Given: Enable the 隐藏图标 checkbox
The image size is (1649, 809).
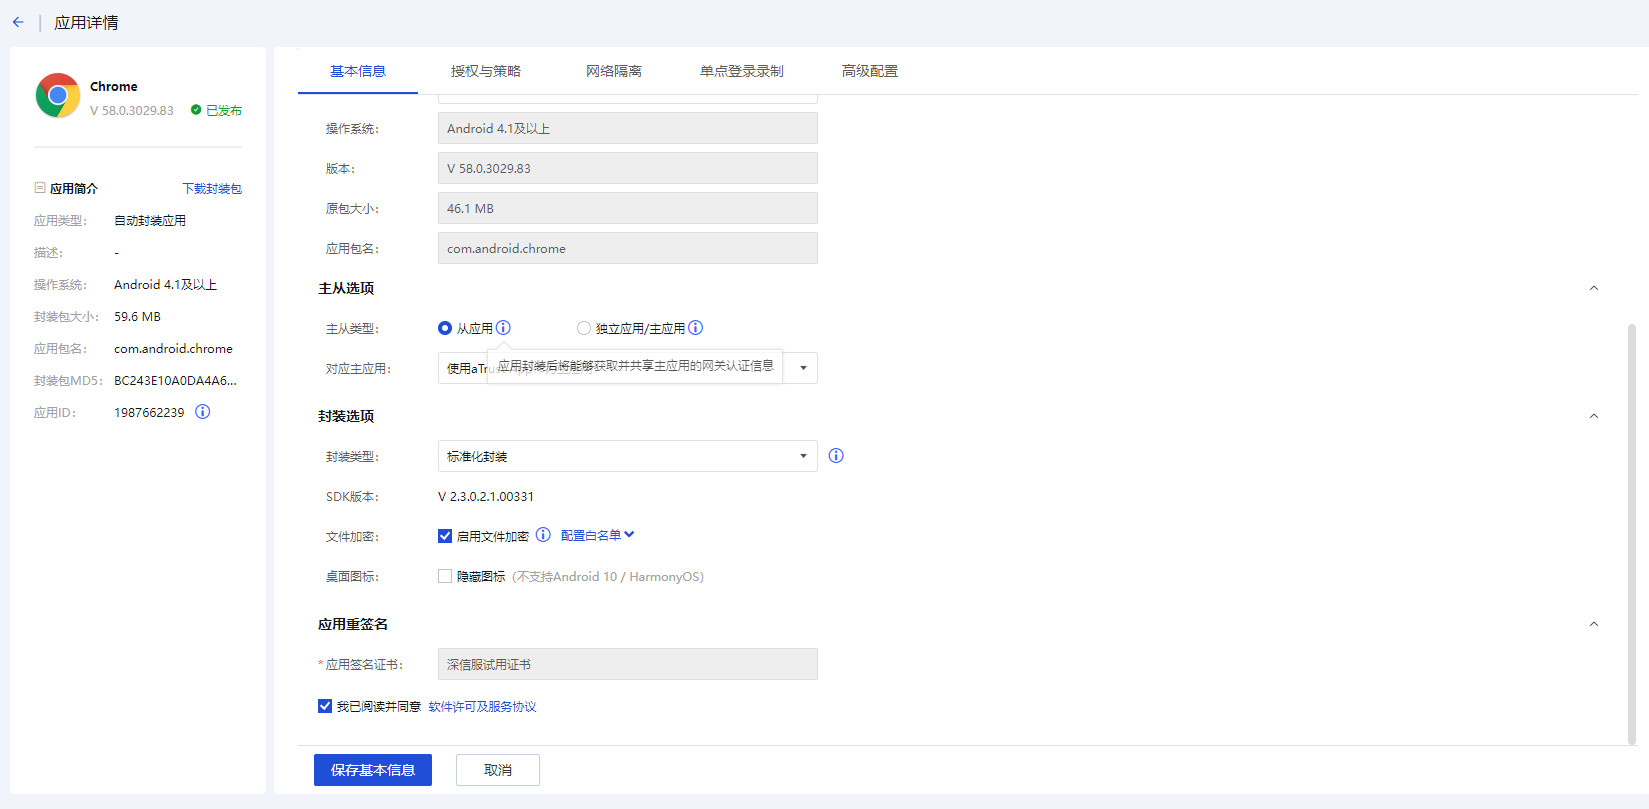Looking at the screenshot, I should tap(445, 576).
